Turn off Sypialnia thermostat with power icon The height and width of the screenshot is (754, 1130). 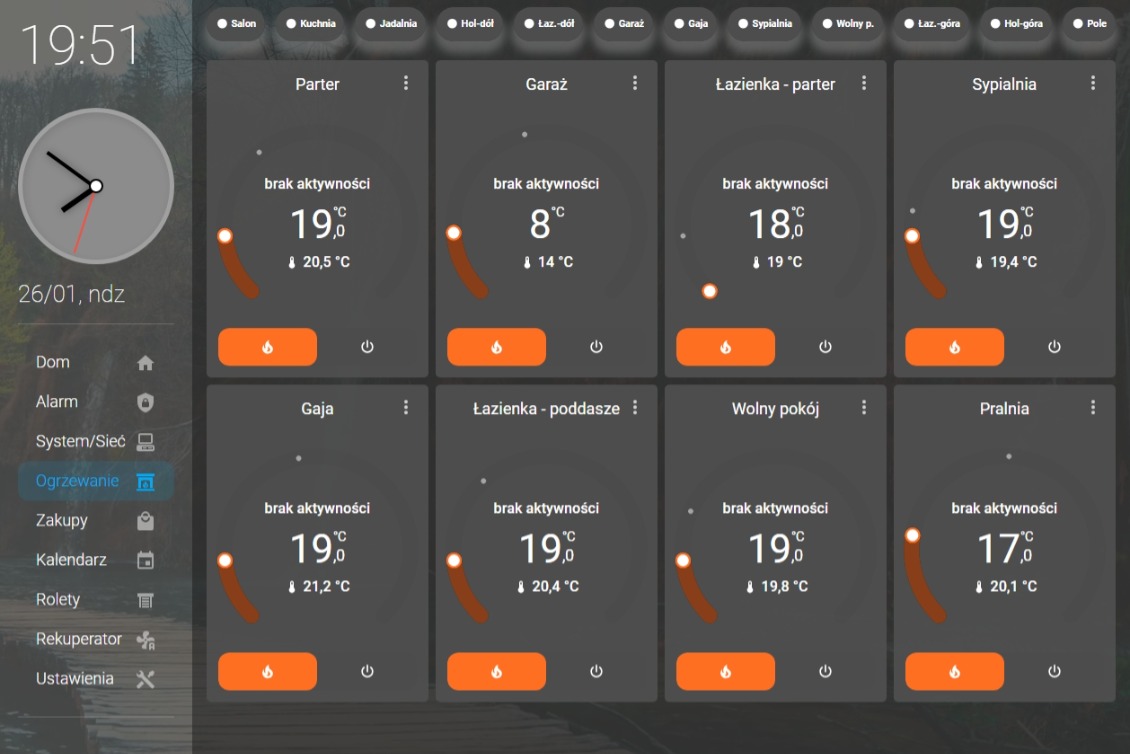[x=1054, y=347]
